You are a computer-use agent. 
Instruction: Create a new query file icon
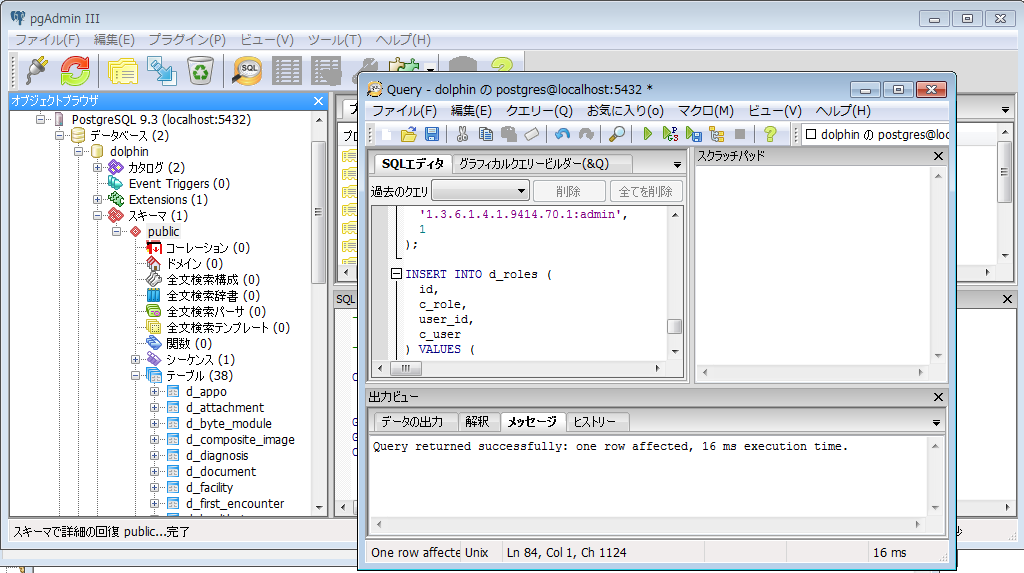click(386, 135)
